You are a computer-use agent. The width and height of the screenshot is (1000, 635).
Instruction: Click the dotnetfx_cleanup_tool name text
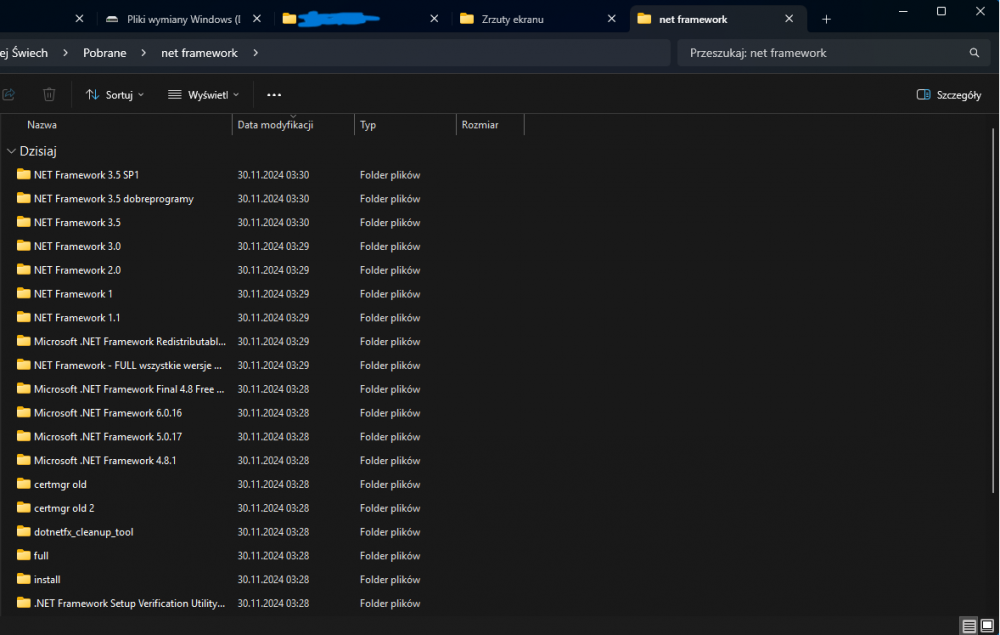tap(84, 532)
